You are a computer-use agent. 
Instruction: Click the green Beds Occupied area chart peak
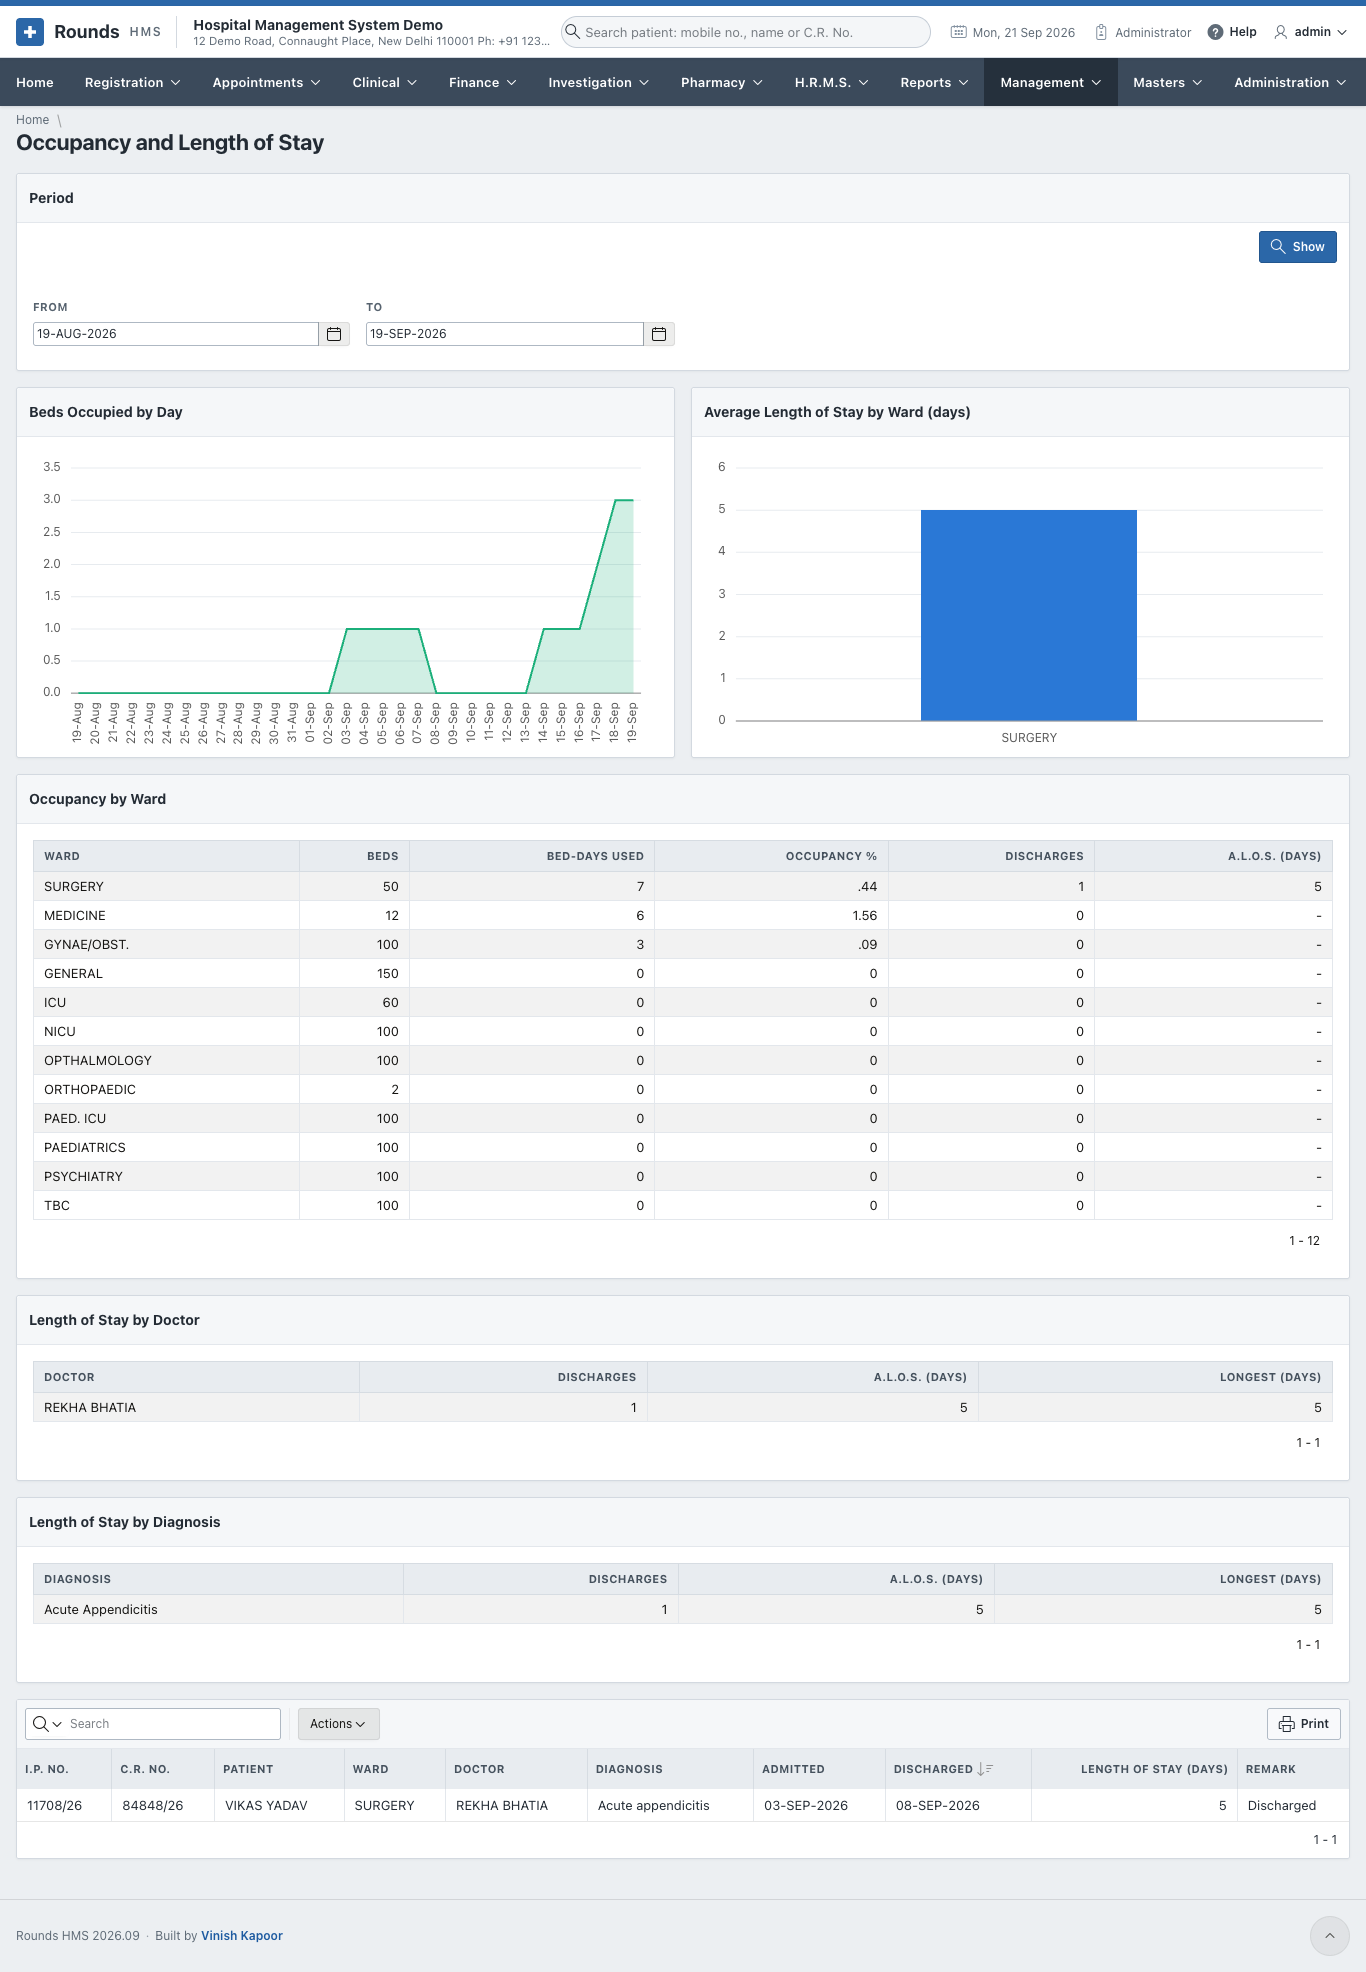tap(624, 500)
